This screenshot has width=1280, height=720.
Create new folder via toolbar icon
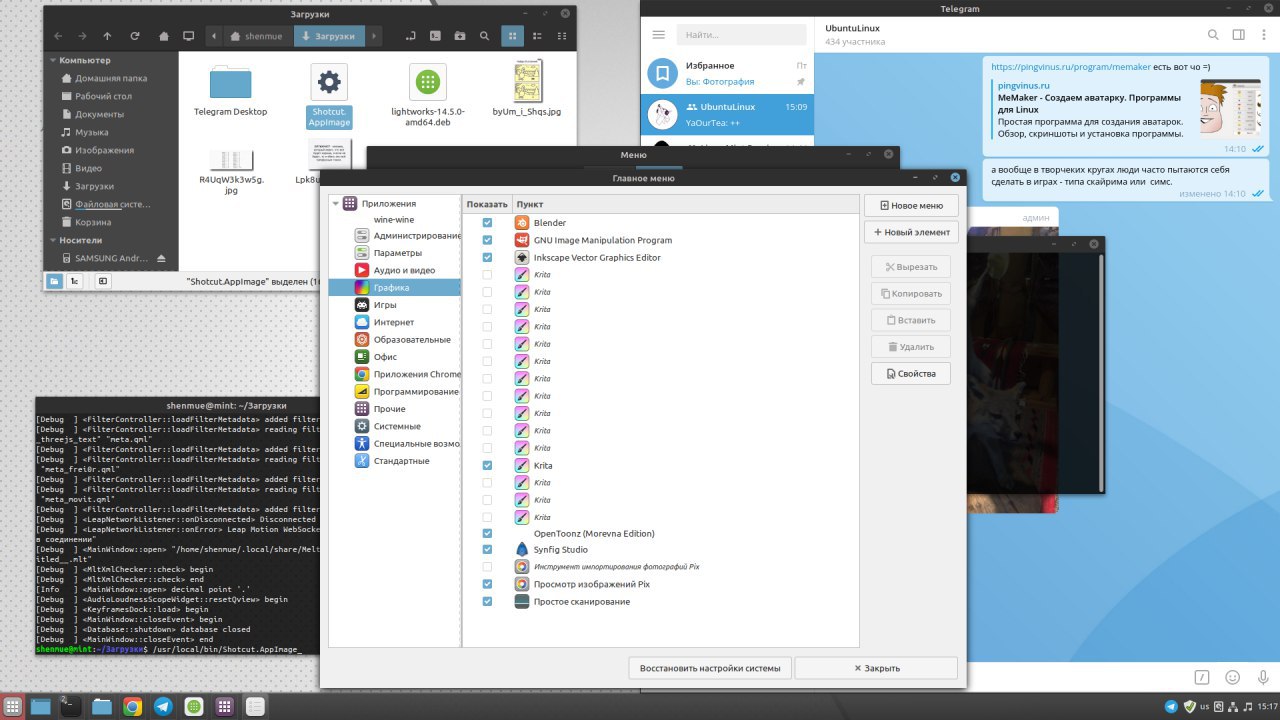click(x=460, y=36)
